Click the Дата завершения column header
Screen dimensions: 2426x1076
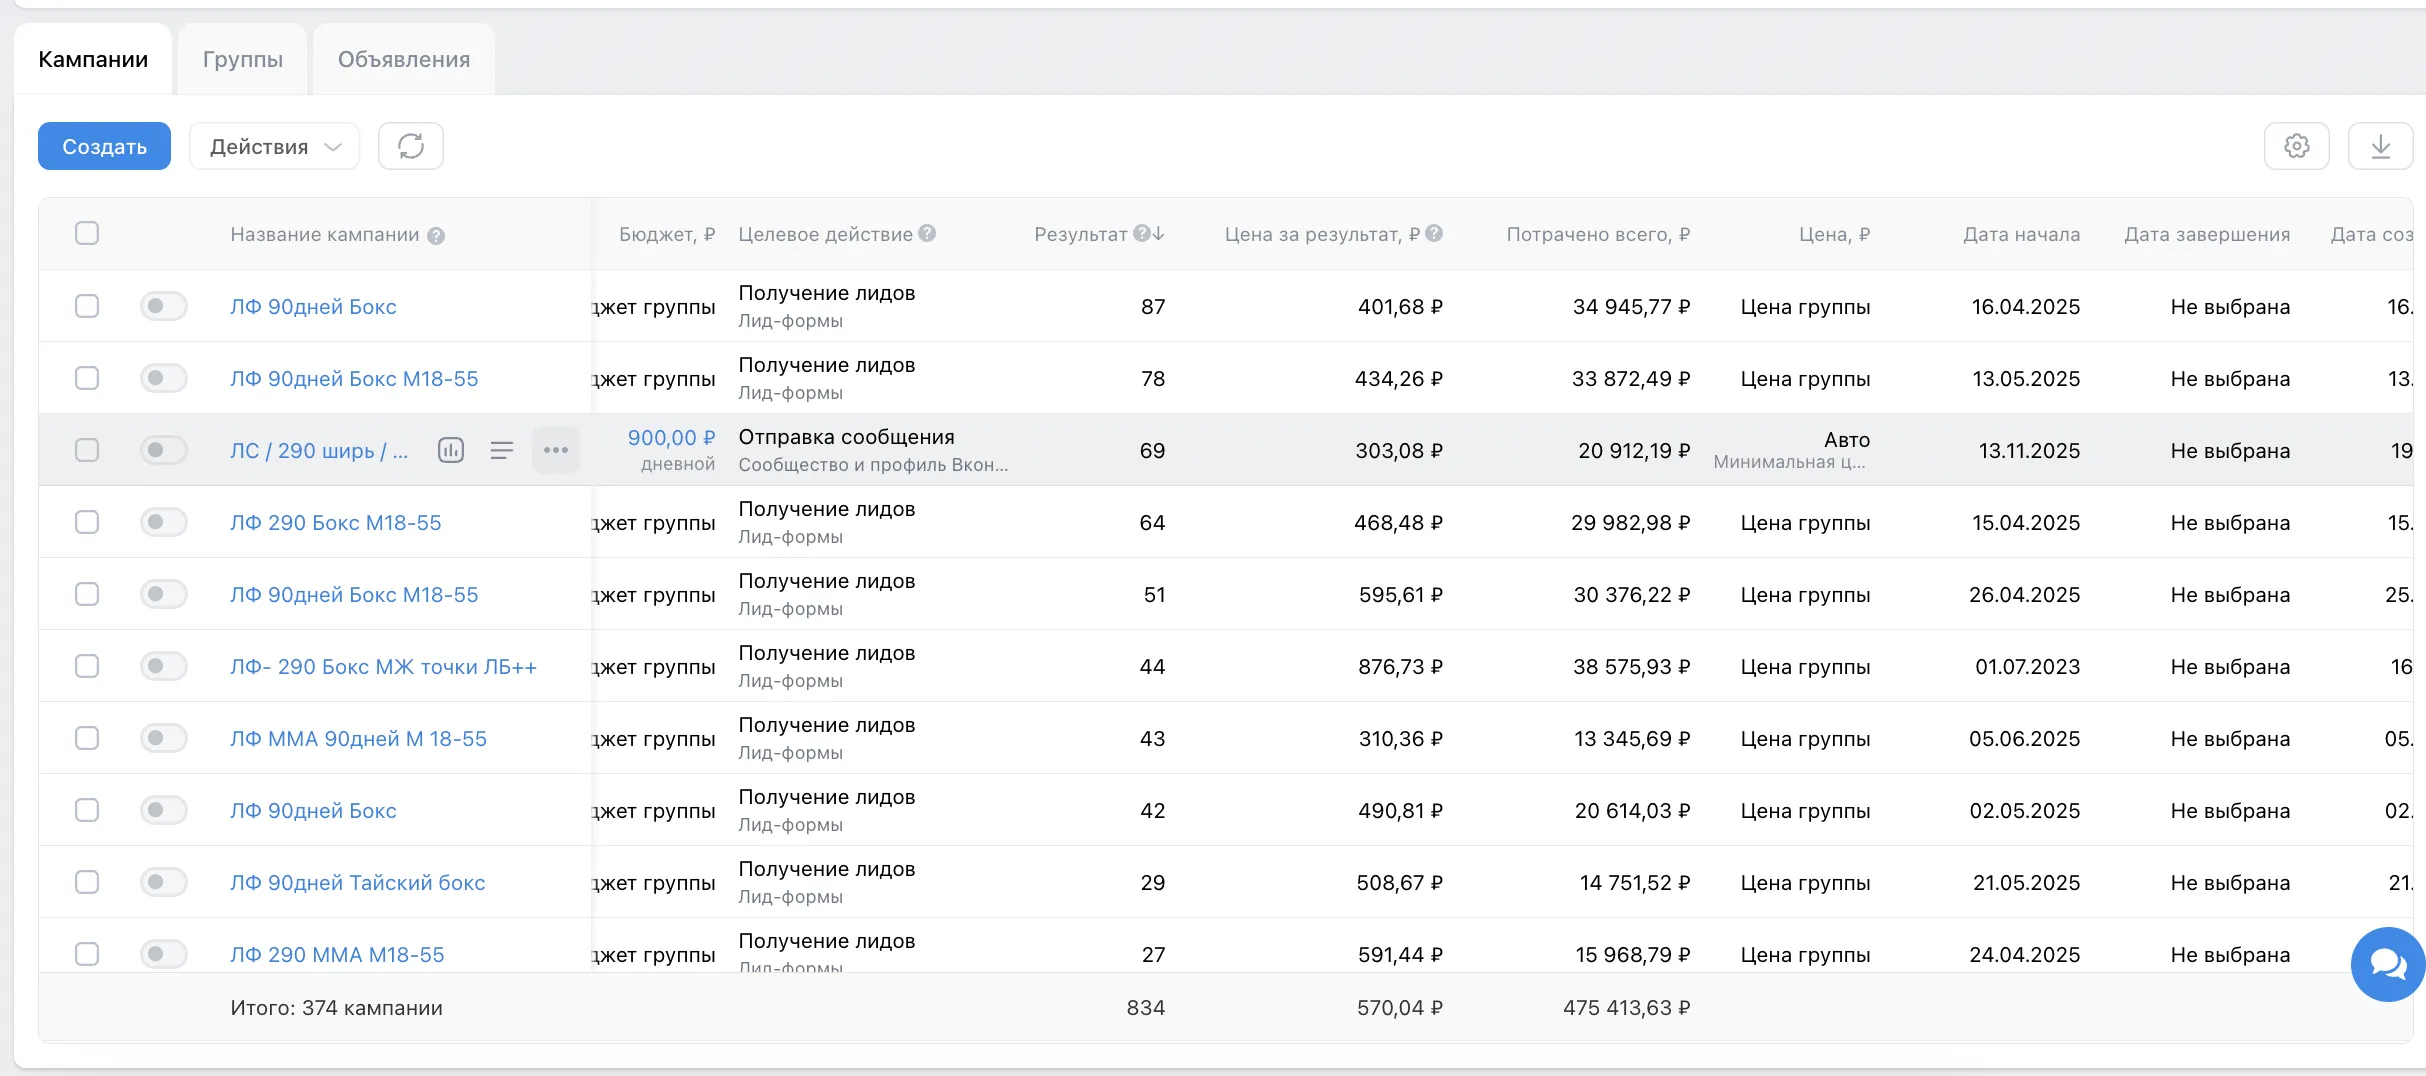[x=2207, y=234]
